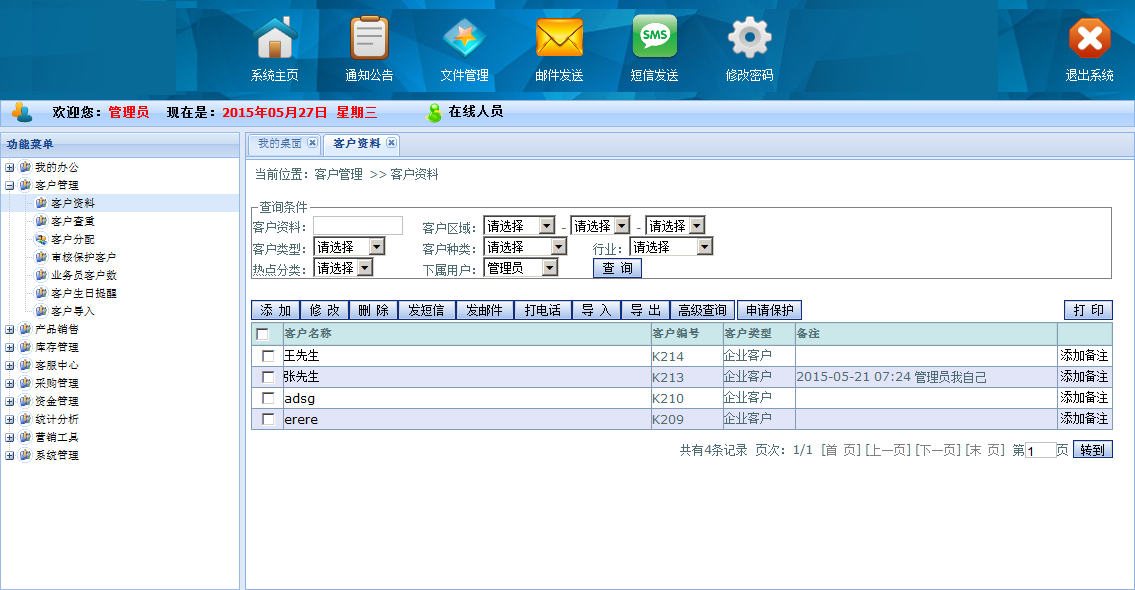
Task: Tick the checkbox beside 张先生
Action: point(268,377)
